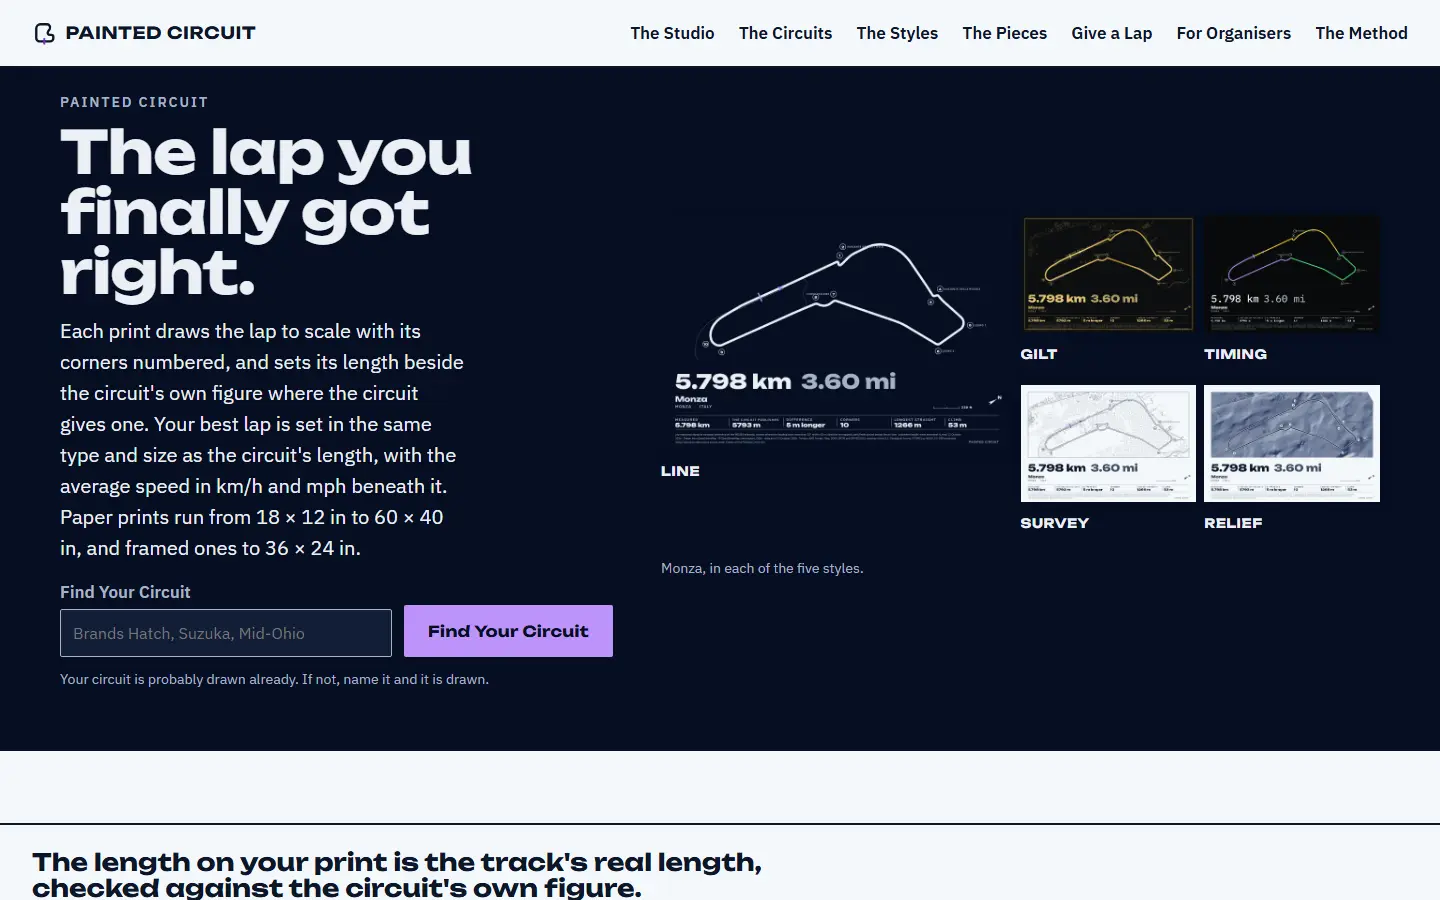Visit the For Organisers section
Screen dimensions: 1440x900
(1233, 33)
